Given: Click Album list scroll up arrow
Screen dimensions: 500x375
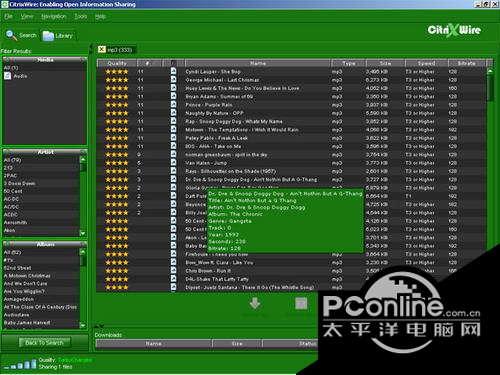Looking at the screenshot, I should click(83, 252).
